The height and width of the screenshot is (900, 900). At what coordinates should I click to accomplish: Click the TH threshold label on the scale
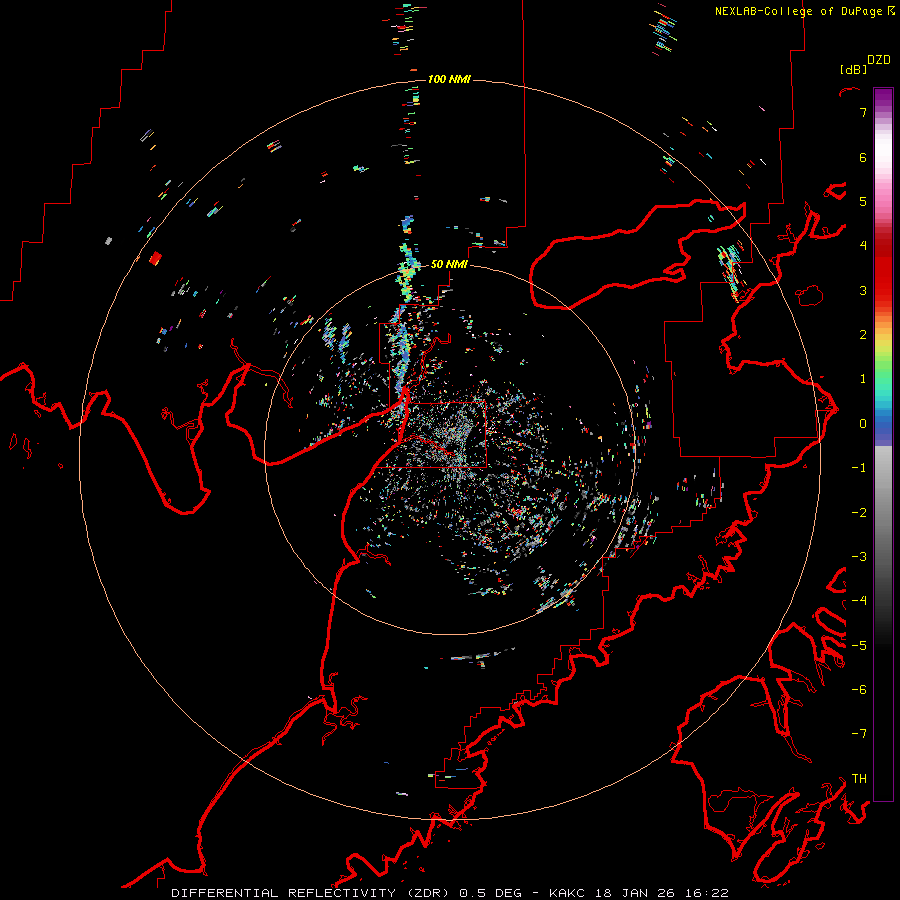859,779
